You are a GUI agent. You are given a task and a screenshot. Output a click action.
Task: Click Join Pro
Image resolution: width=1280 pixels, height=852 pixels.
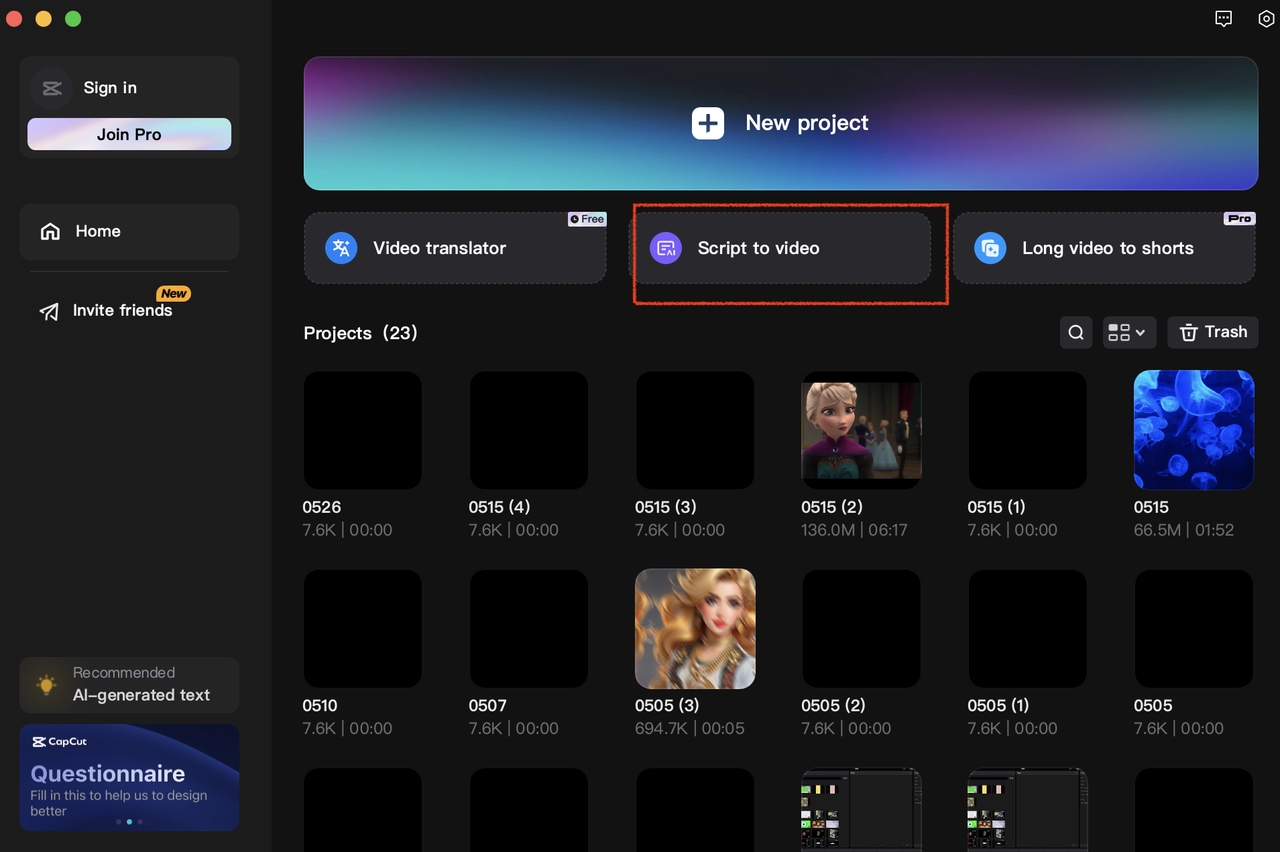pos(129,134)
